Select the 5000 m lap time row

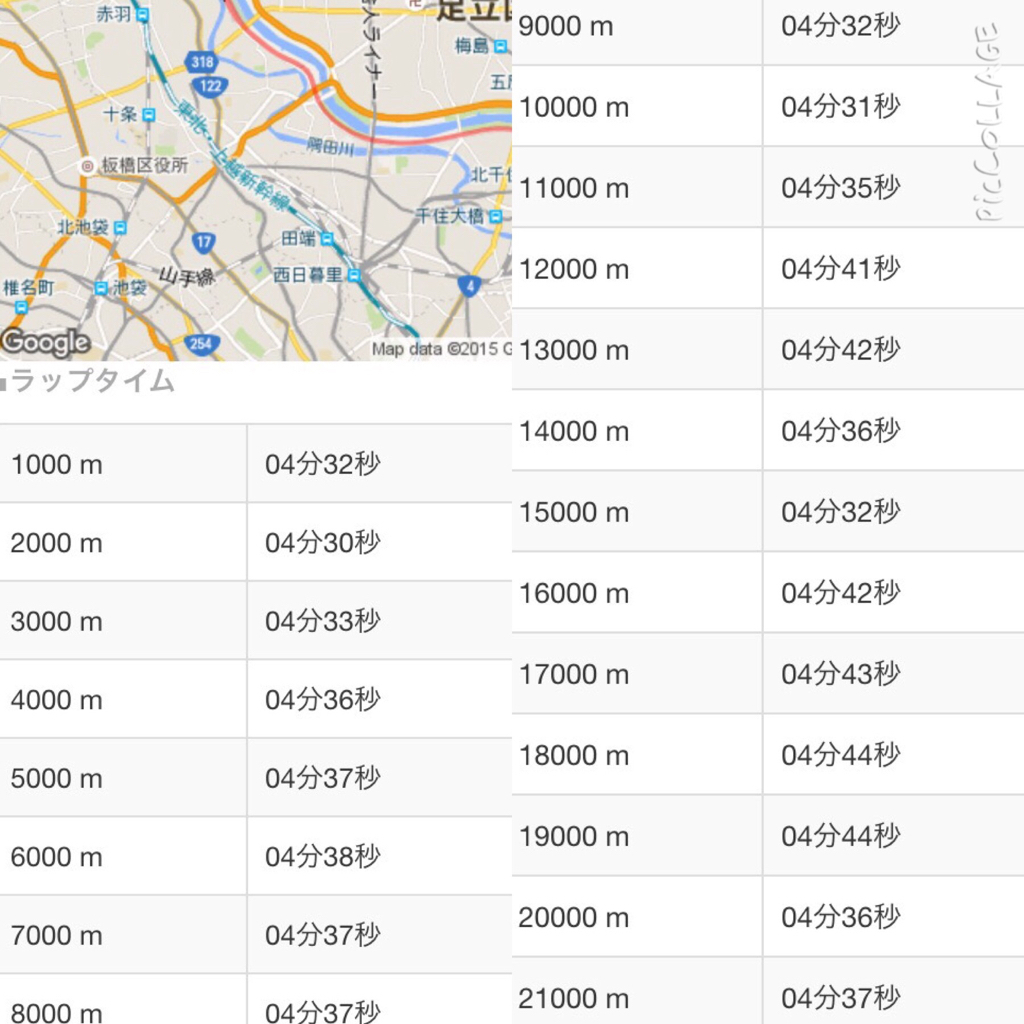[256, 777]
